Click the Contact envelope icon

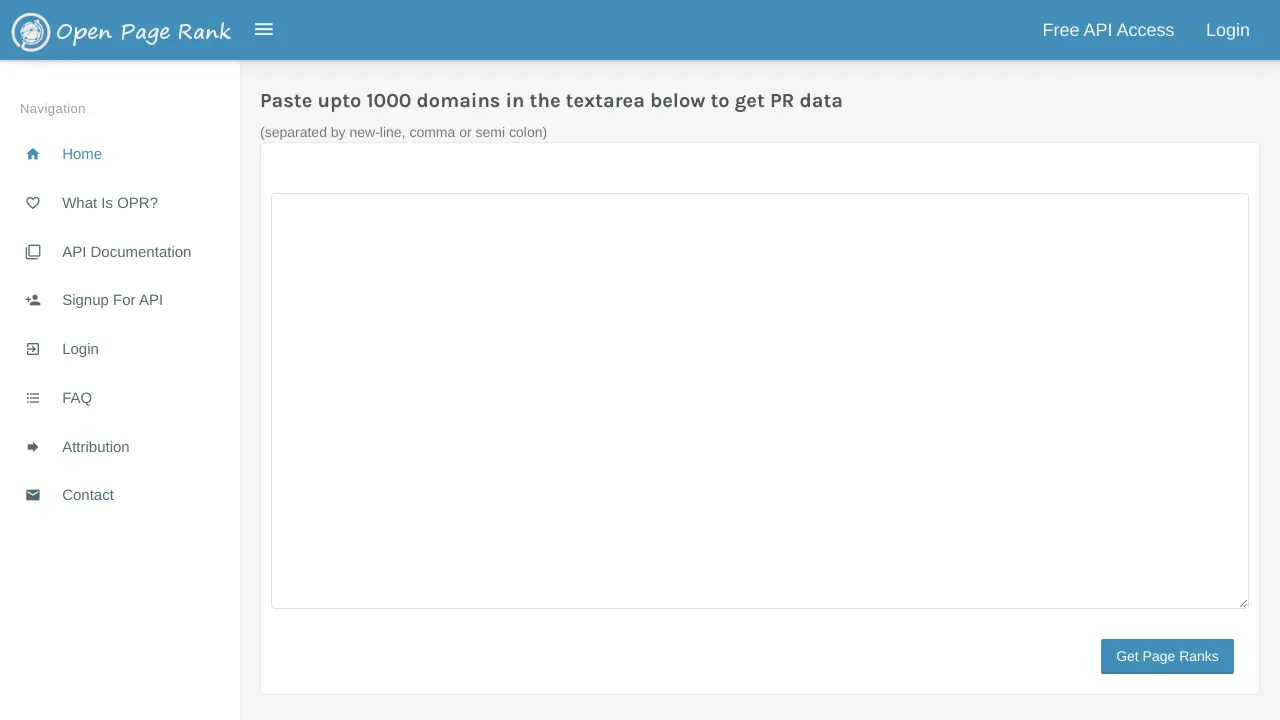pyautogui.click(x=33, y=495)
